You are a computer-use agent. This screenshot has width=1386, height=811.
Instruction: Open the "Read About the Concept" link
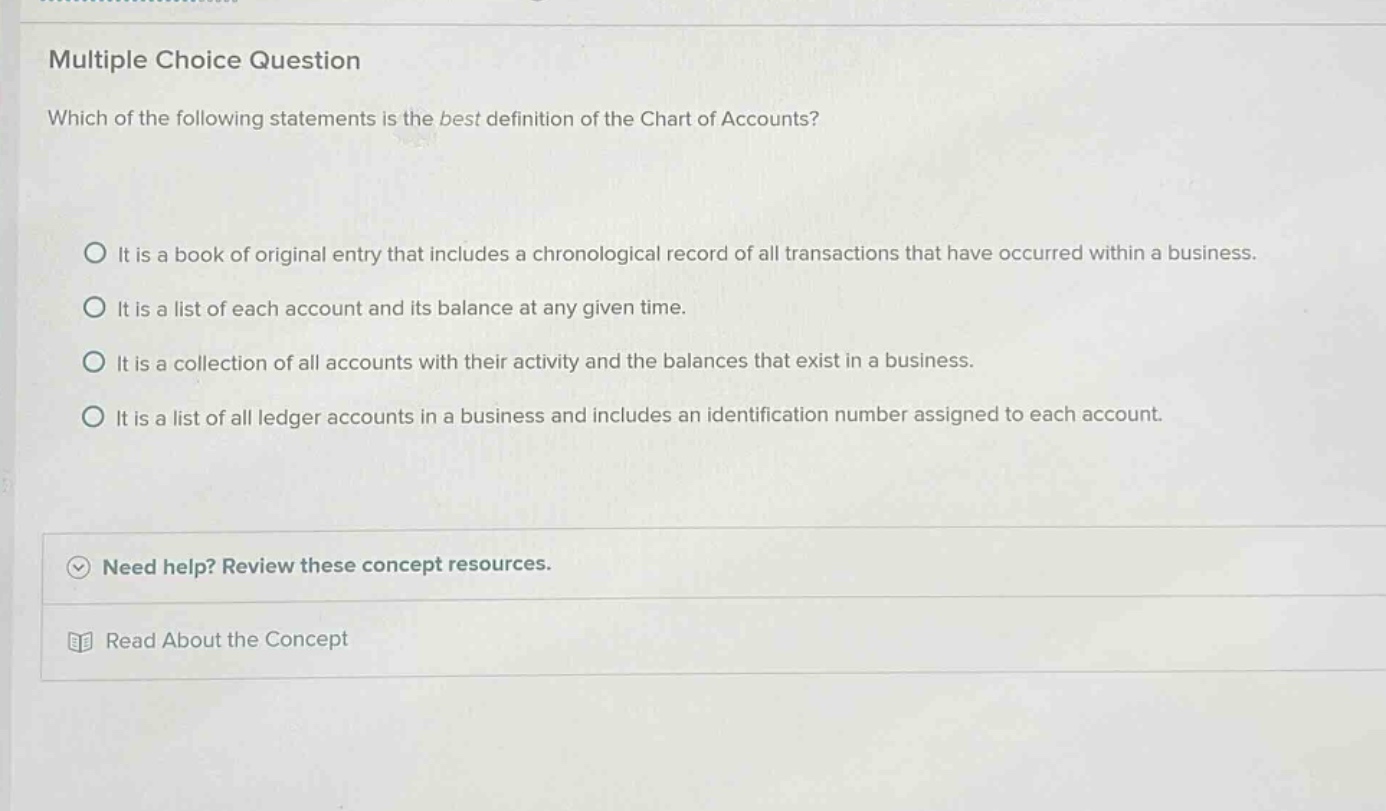point(227,640)
